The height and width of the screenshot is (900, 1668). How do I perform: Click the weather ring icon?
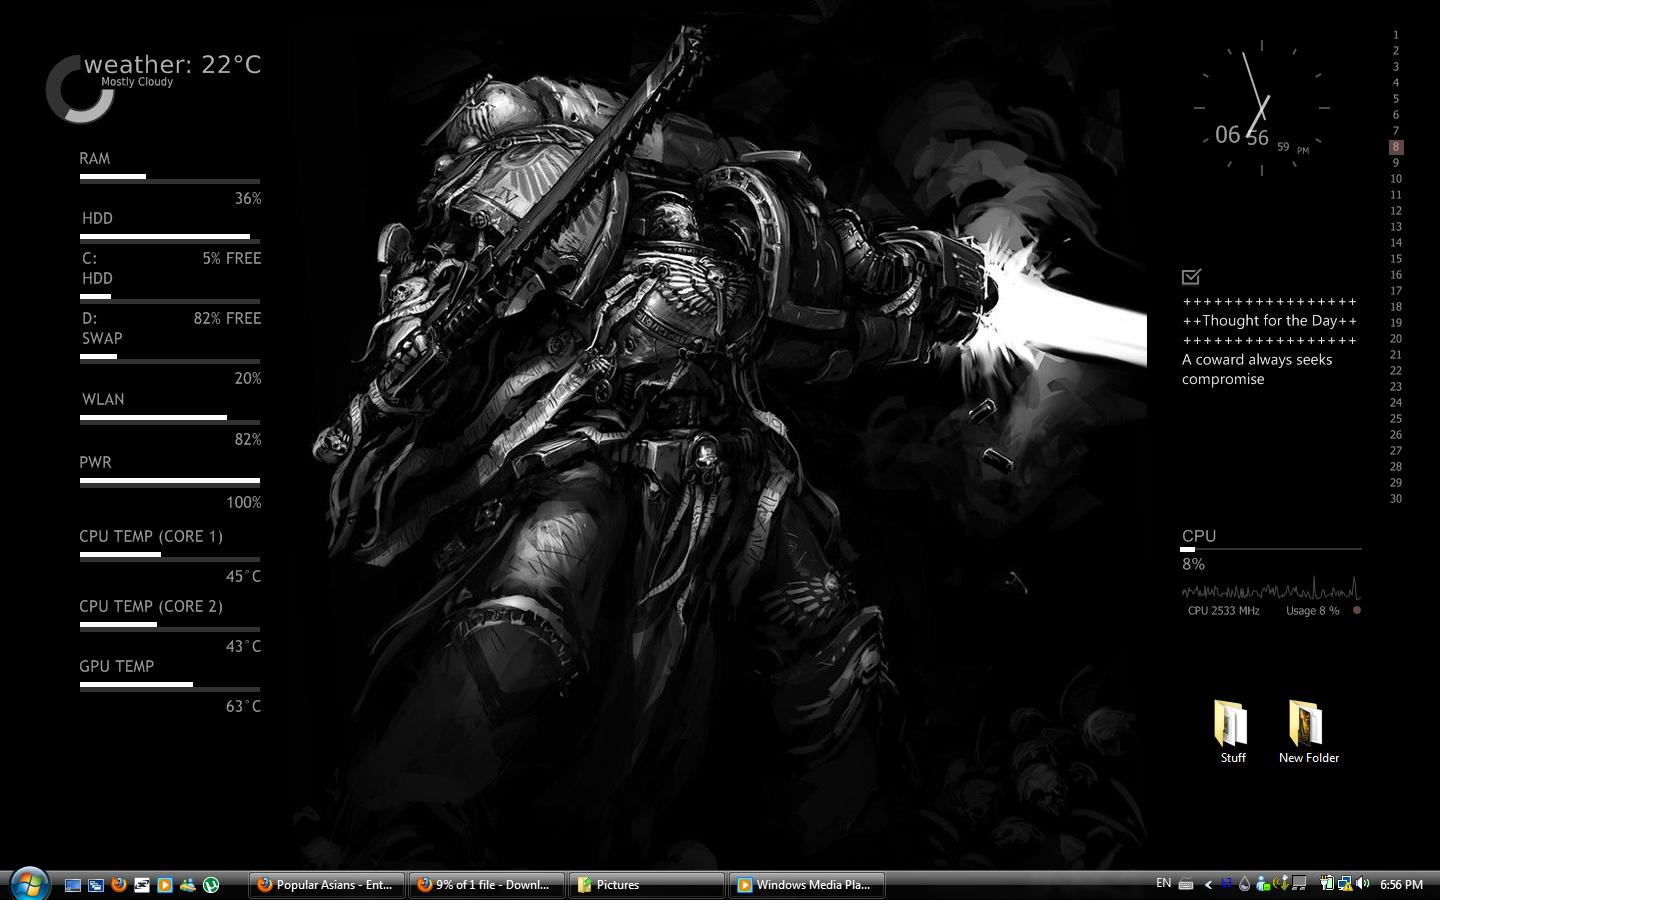pos(79,89)
